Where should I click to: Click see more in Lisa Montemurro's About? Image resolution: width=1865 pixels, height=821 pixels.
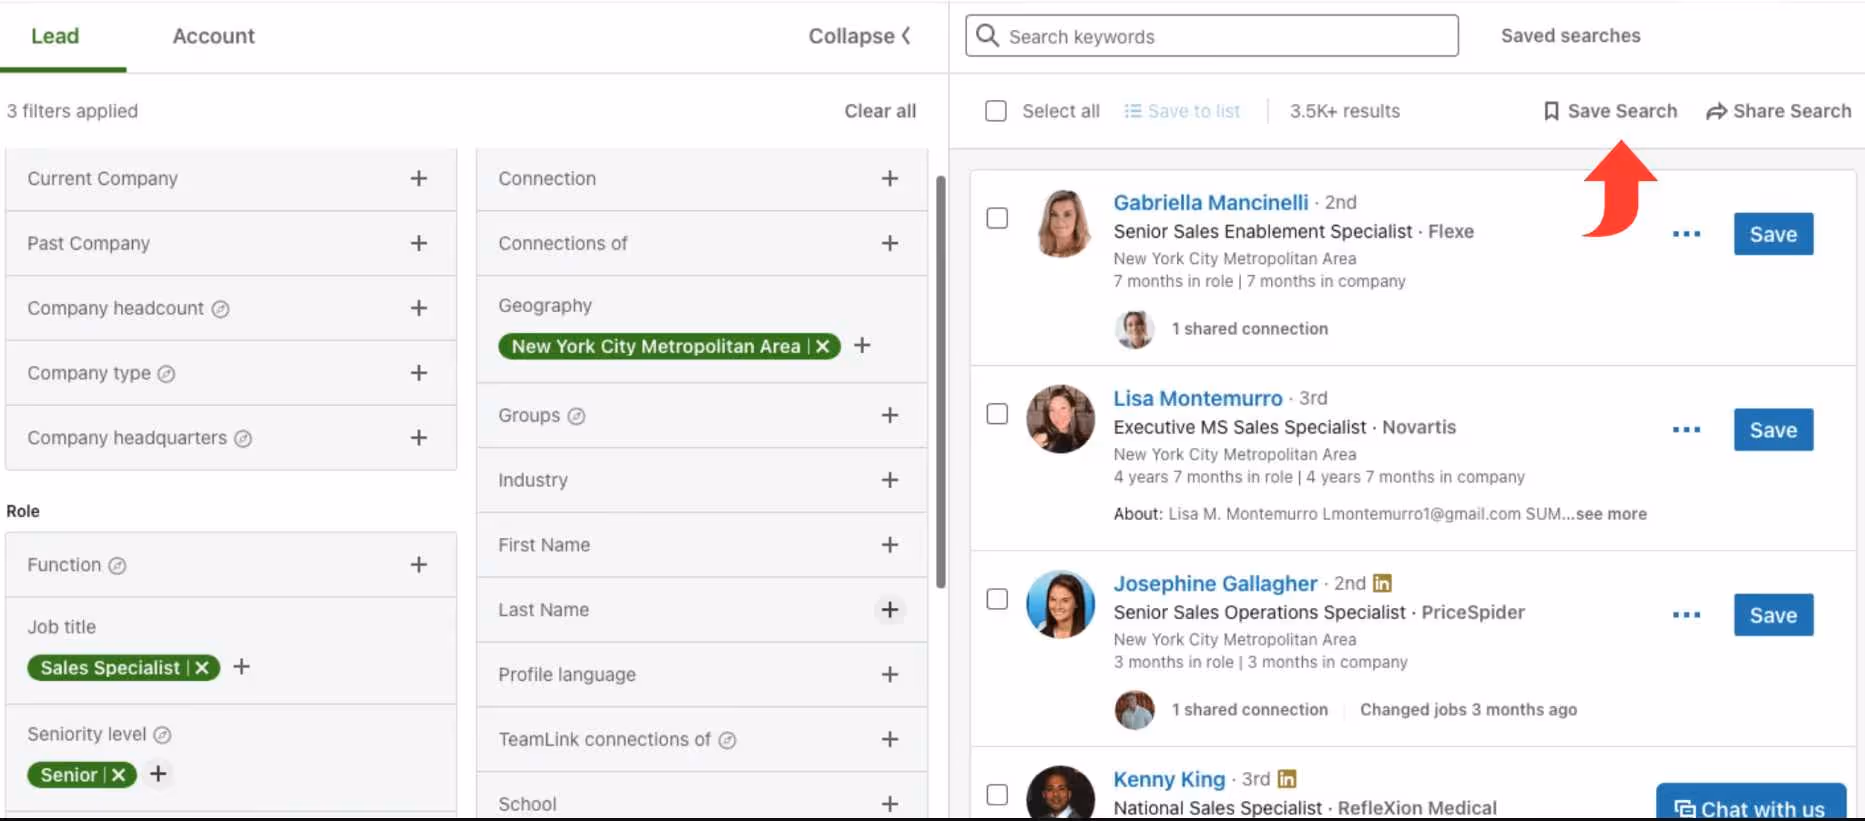1611,514
